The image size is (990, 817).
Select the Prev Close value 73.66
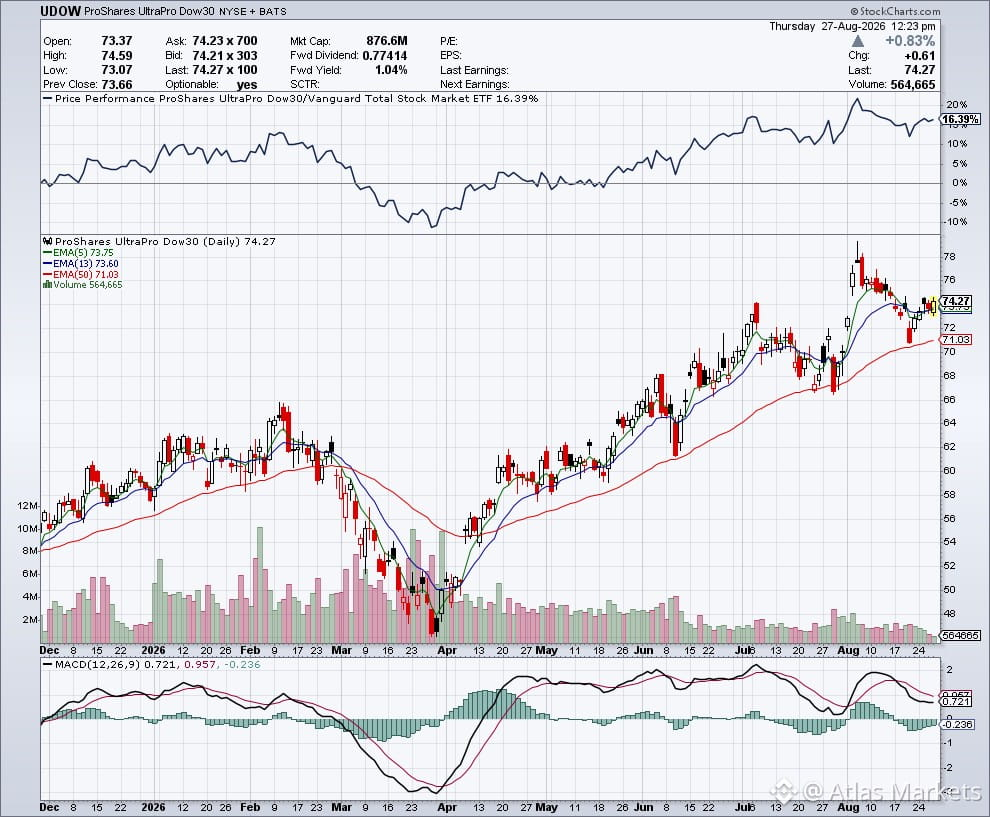[x=117, y=85]
